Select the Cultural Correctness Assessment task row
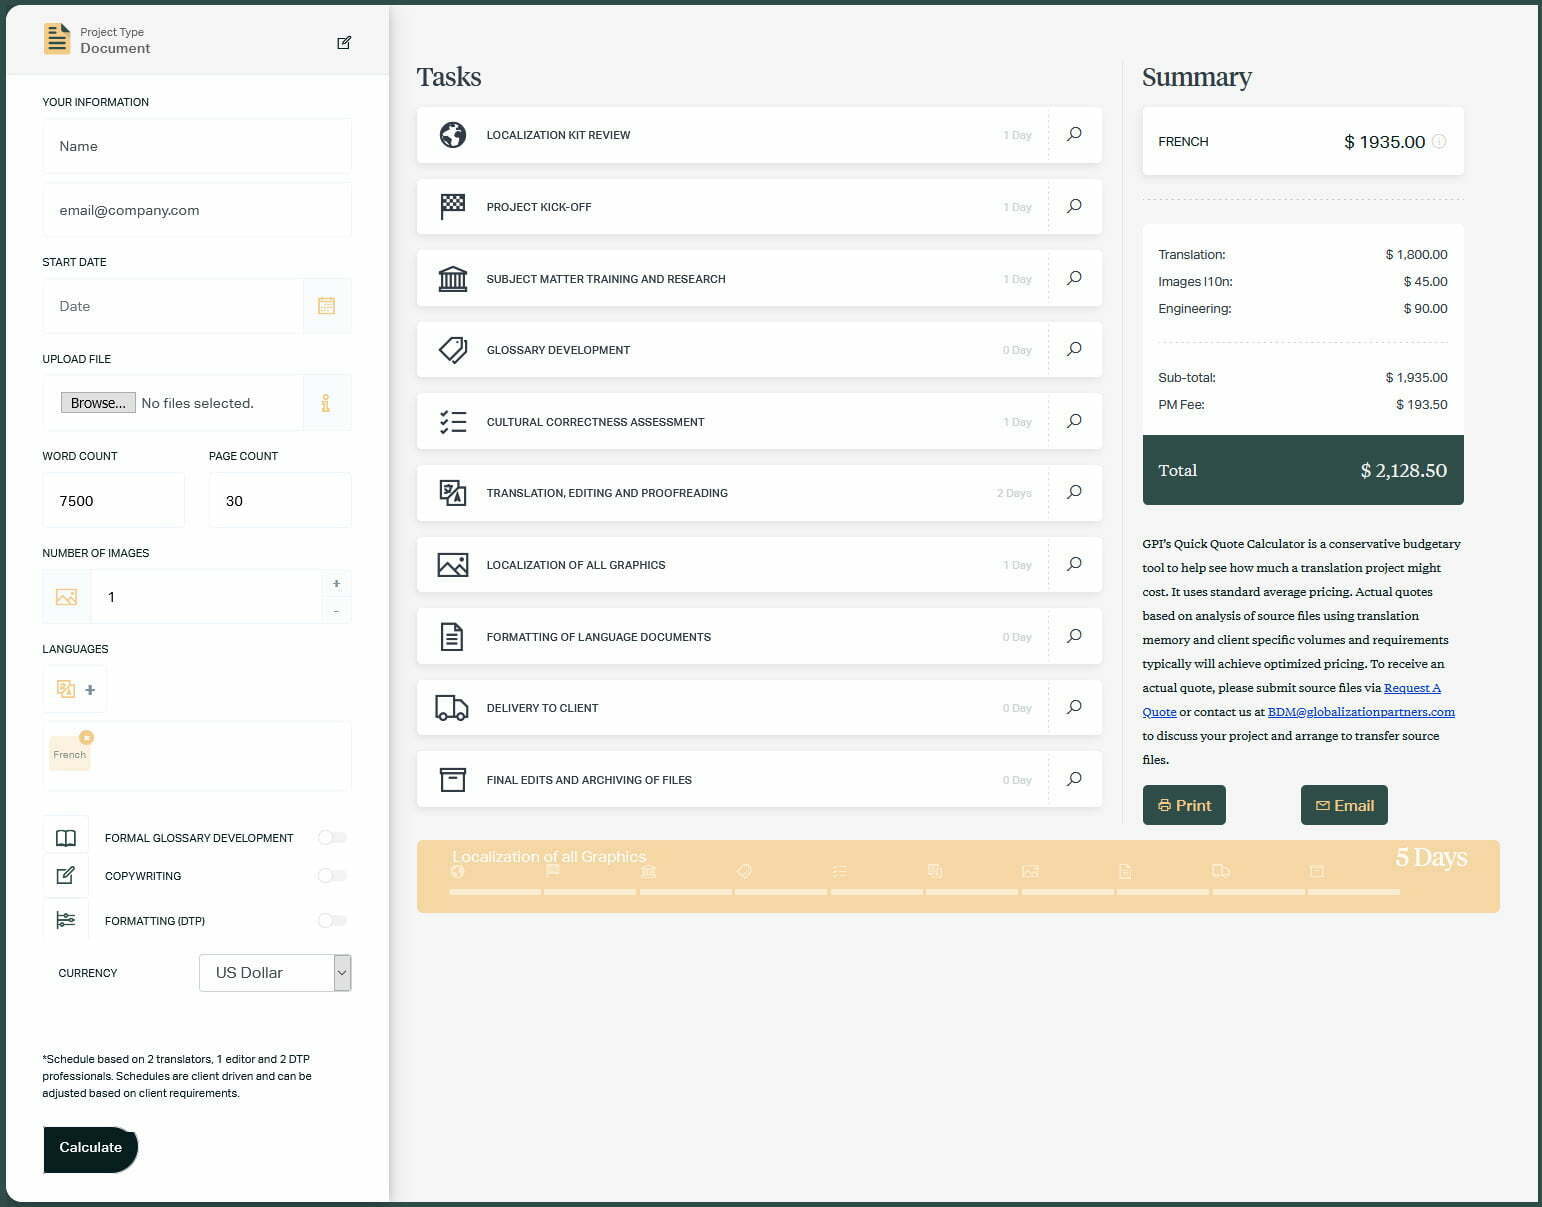The image size is (1542, 1207). tap(595, 422)
